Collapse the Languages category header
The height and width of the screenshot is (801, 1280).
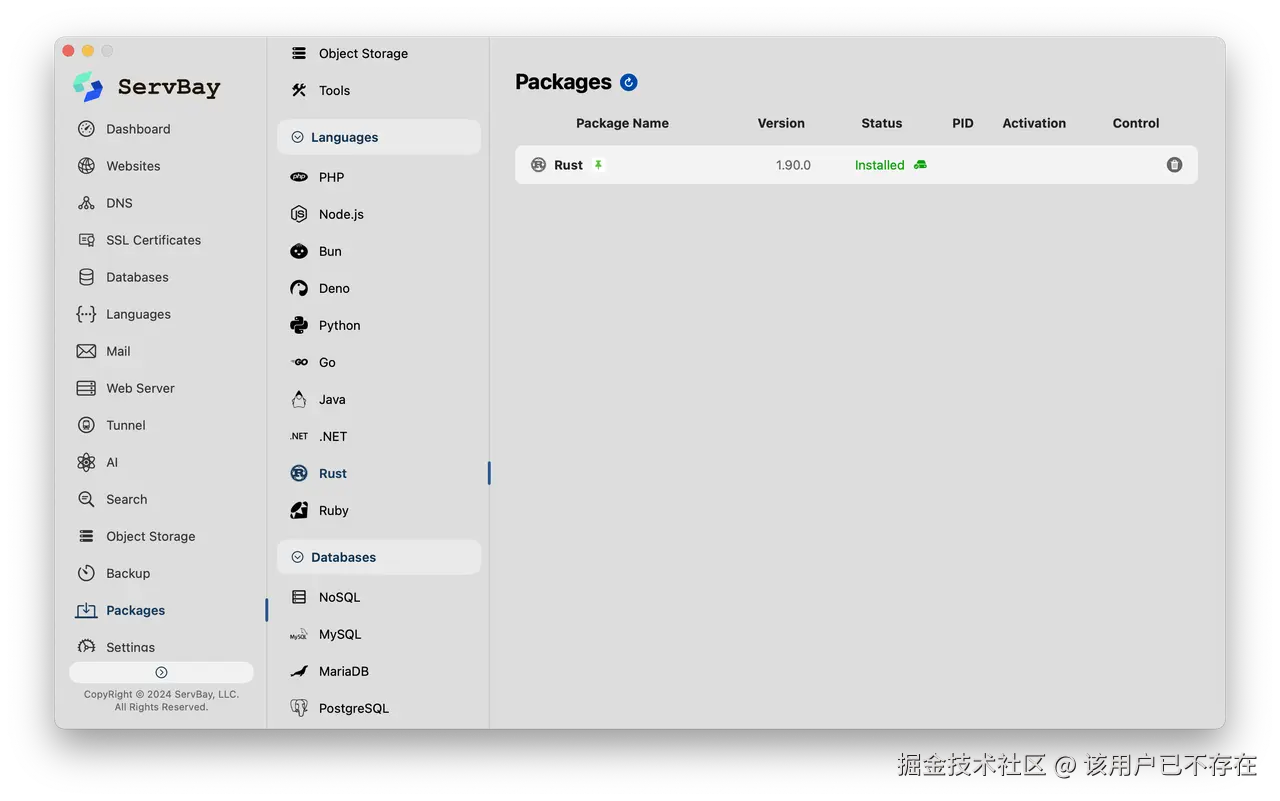pos(379,137)
